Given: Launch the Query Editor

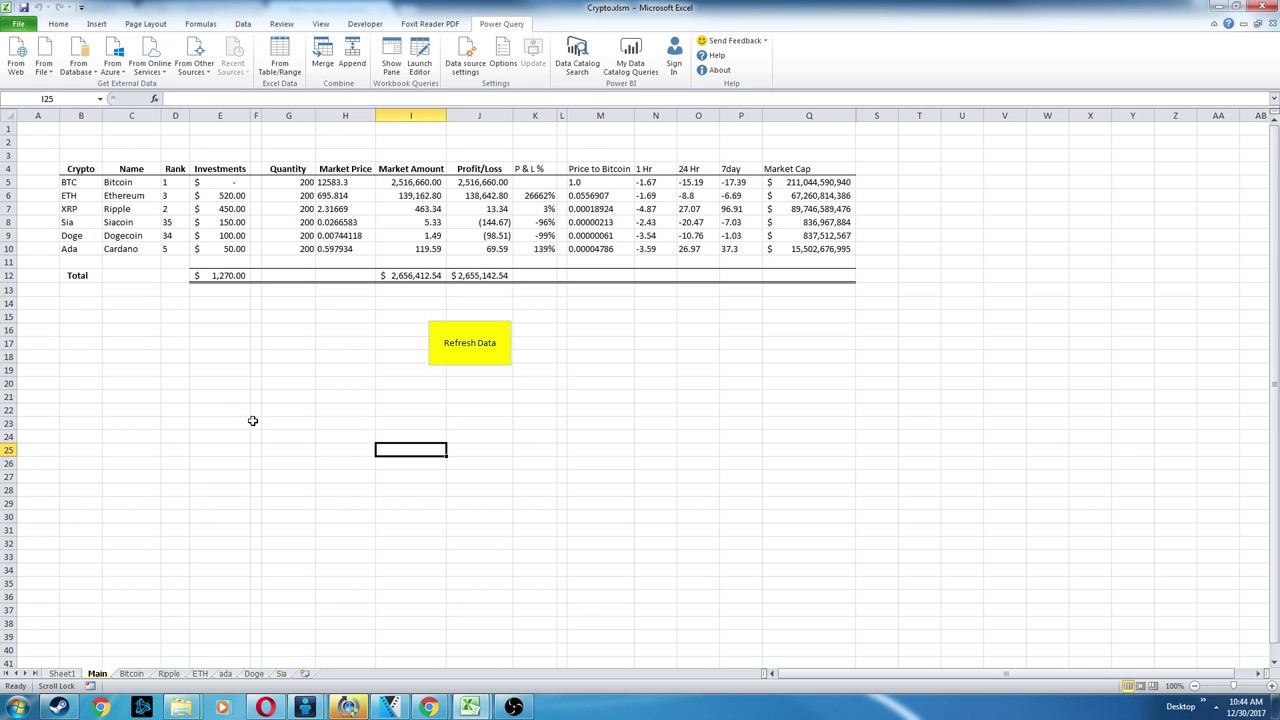Looking at the screenshot, I should [x=419, y=56].
